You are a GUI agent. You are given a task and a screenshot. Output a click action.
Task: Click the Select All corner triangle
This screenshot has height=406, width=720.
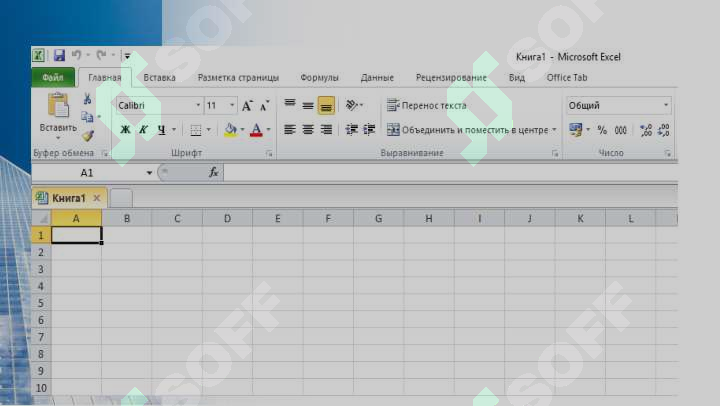tap(43, 219)
